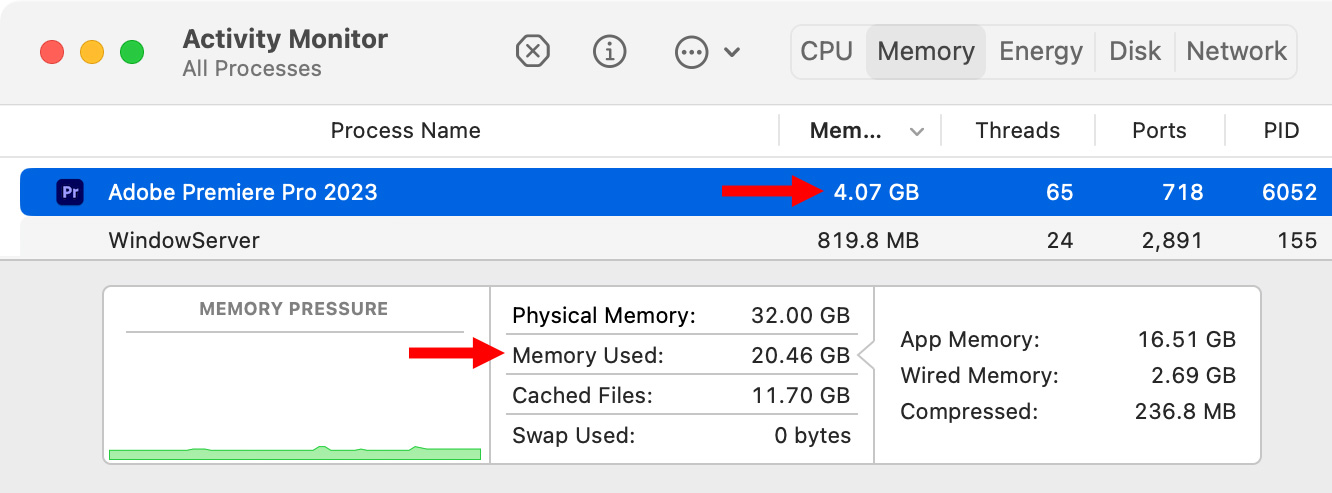Select the Memory tab
The width and height of the screenshot is (1332, 493).
(x=926, y=52)
